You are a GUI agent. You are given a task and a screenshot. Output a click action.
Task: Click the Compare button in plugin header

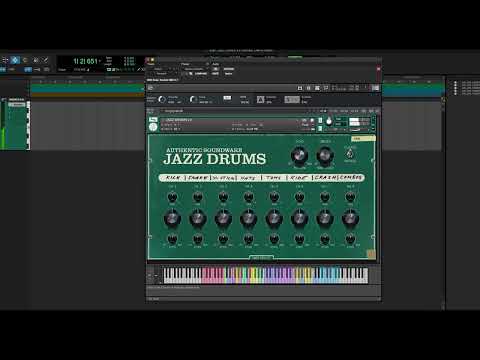(201, 73)
